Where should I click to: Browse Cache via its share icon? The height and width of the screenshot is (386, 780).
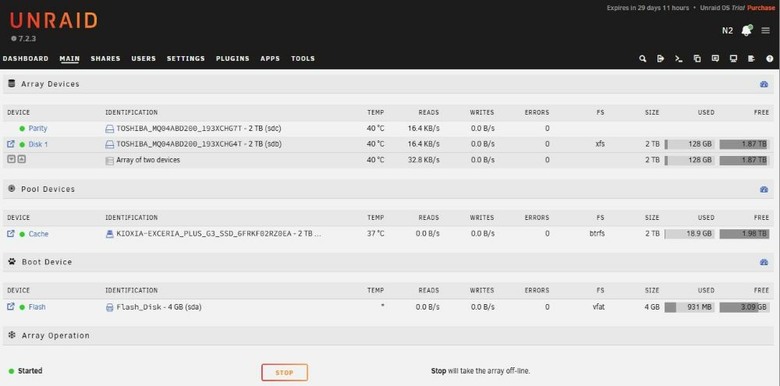pyautogui.click(x=11, y=233)
